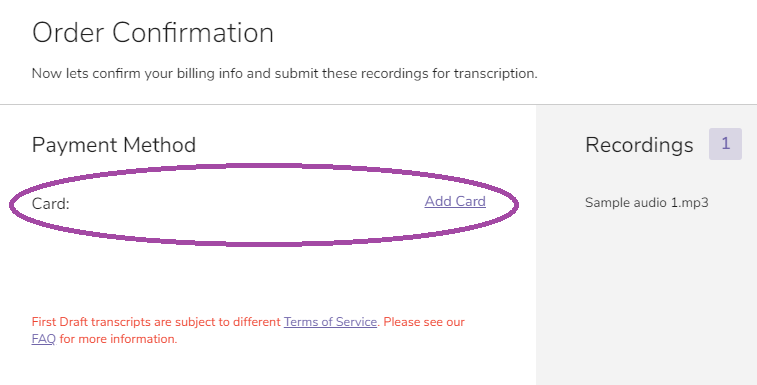Click the empty space right of Card: label

point(246,204)
